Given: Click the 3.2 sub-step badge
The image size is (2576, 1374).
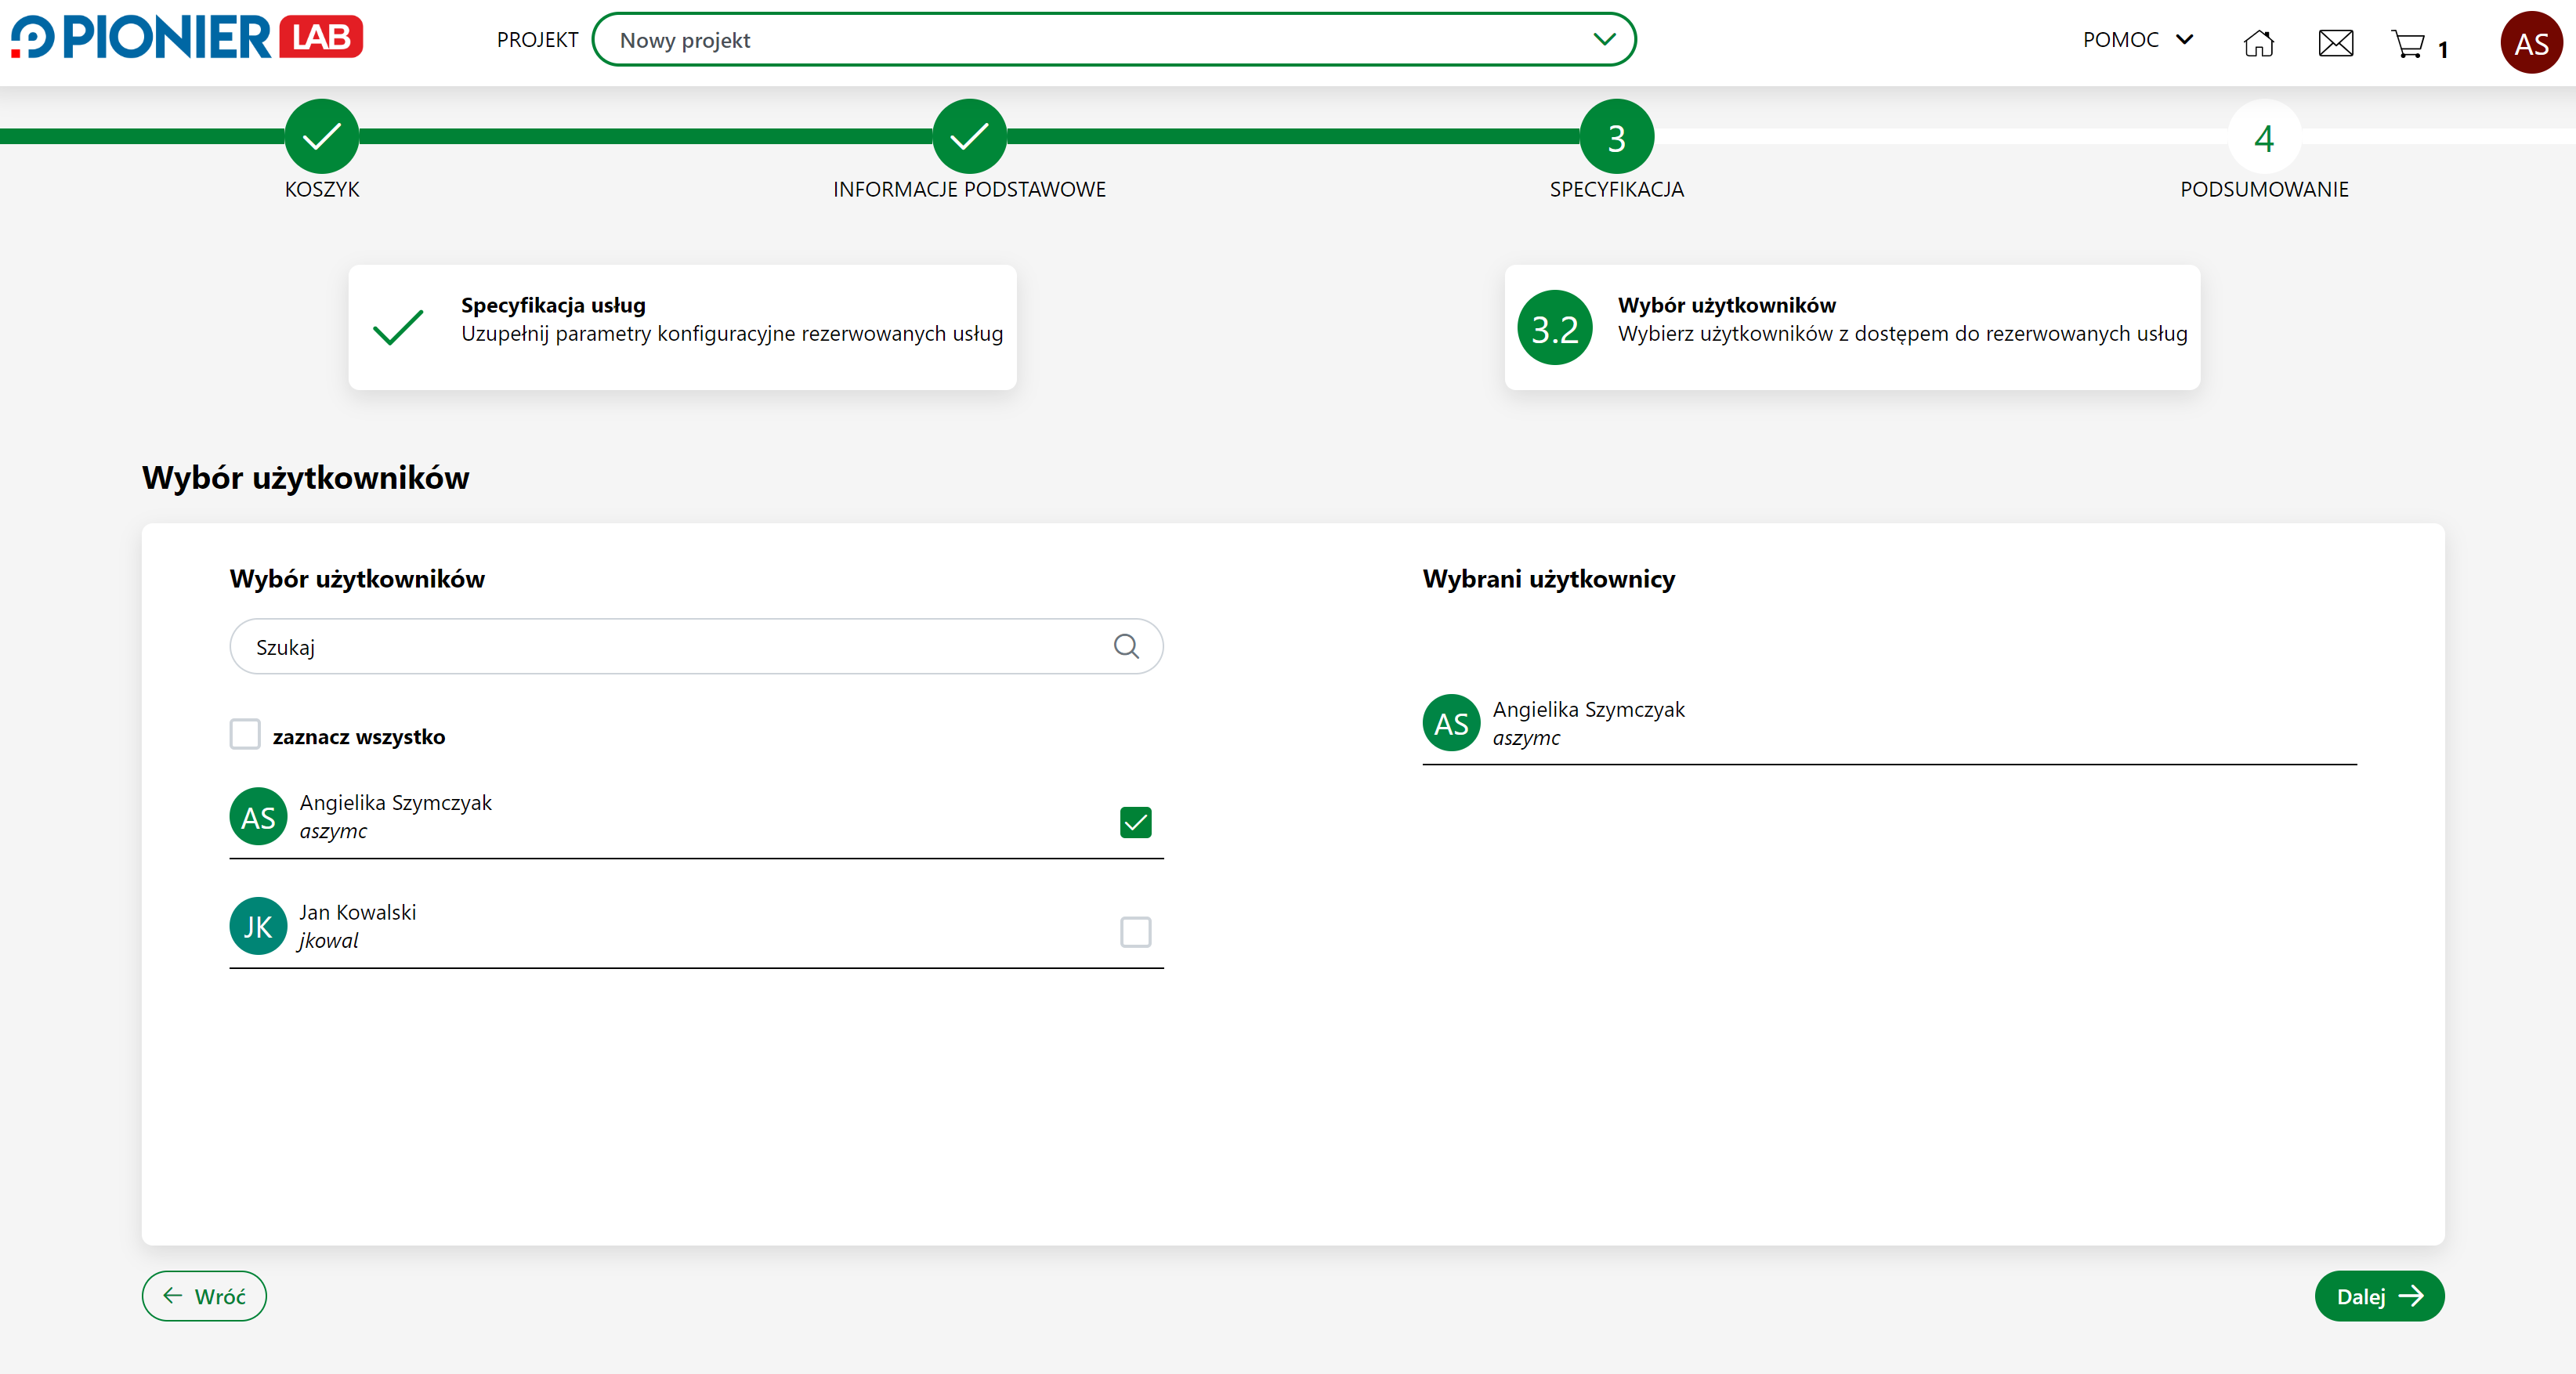Looking at the screenshot, I should tap(1555, 327).
